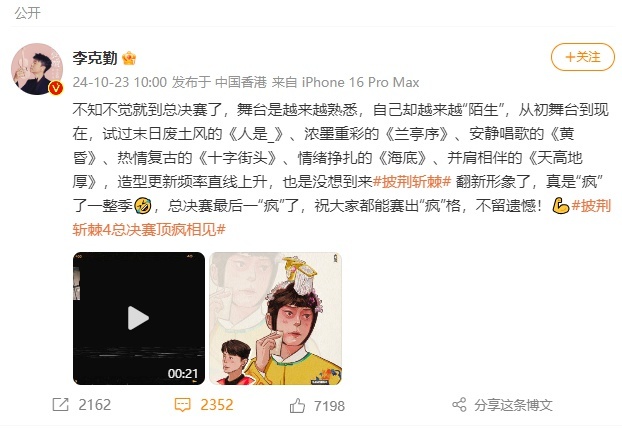The image size is (622, 435).
Task: Click 分享这条博文 text
Action: point(513,405)
